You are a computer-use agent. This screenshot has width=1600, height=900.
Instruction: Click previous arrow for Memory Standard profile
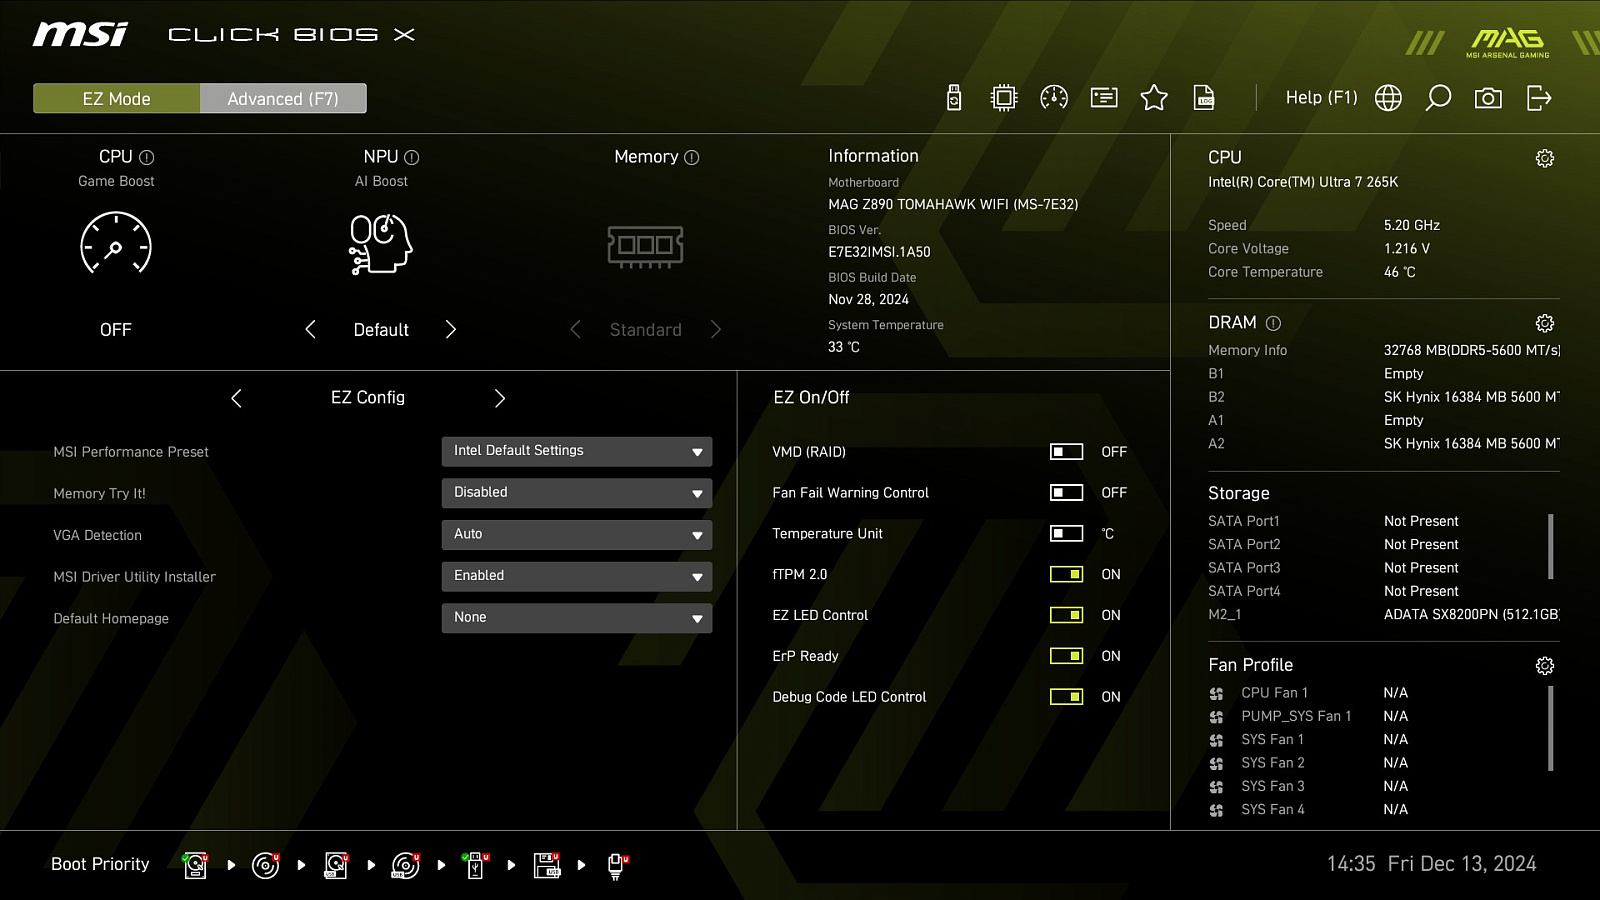click(575, 330)
